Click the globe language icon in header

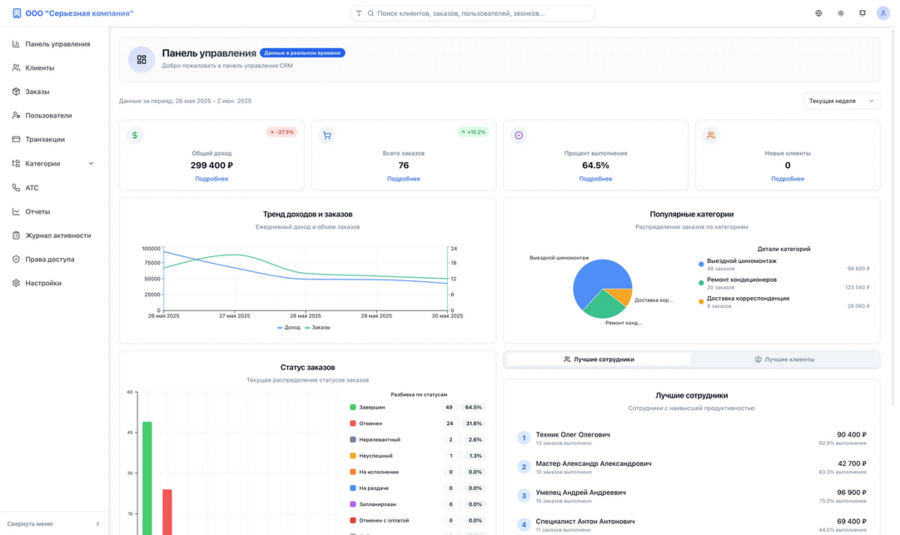coord(819,14)
